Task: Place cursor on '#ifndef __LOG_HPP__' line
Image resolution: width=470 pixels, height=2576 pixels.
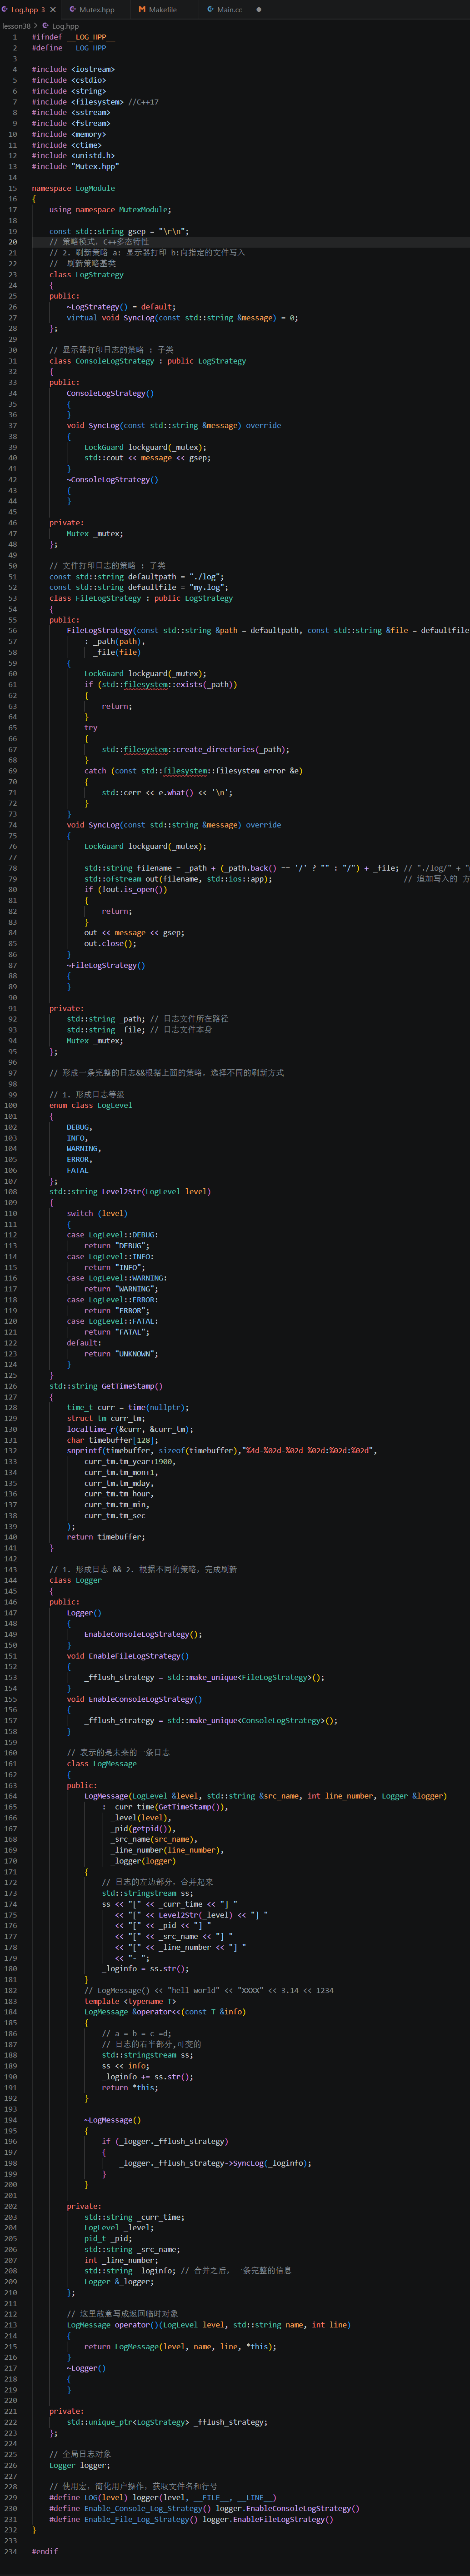Action: coord(73,37)
